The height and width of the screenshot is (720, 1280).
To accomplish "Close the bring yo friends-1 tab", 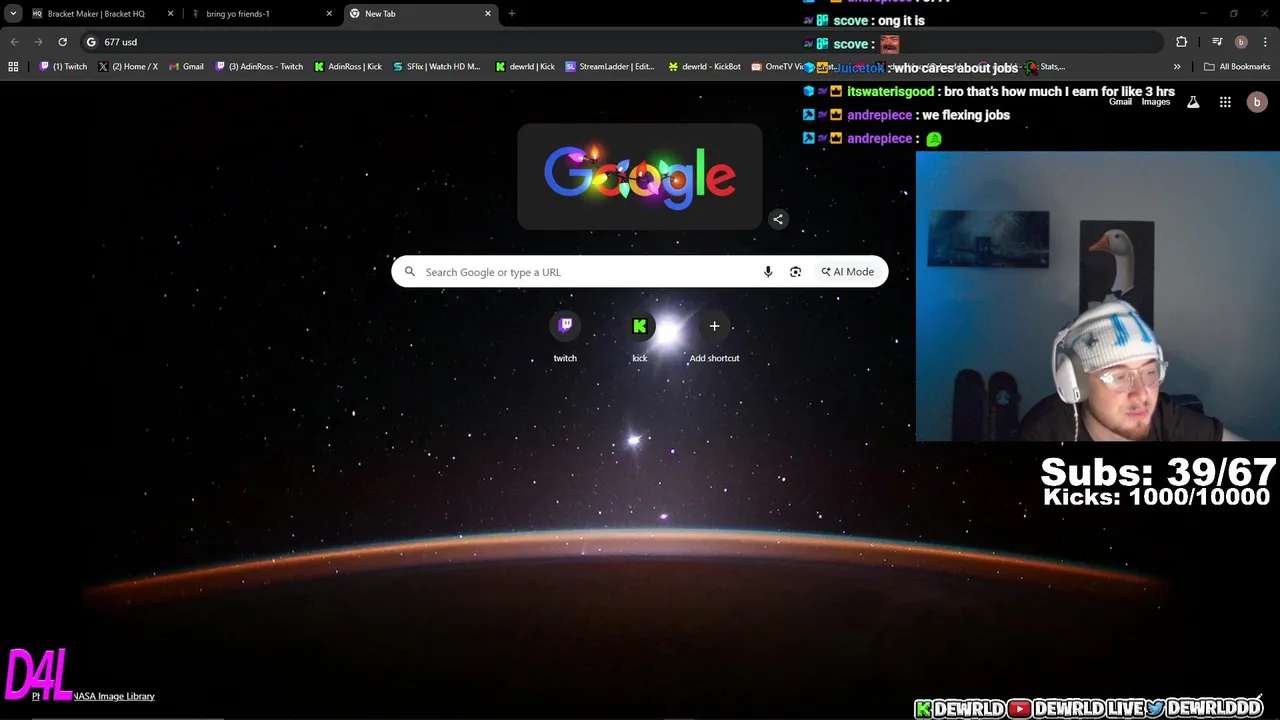I will pos(329,14).
